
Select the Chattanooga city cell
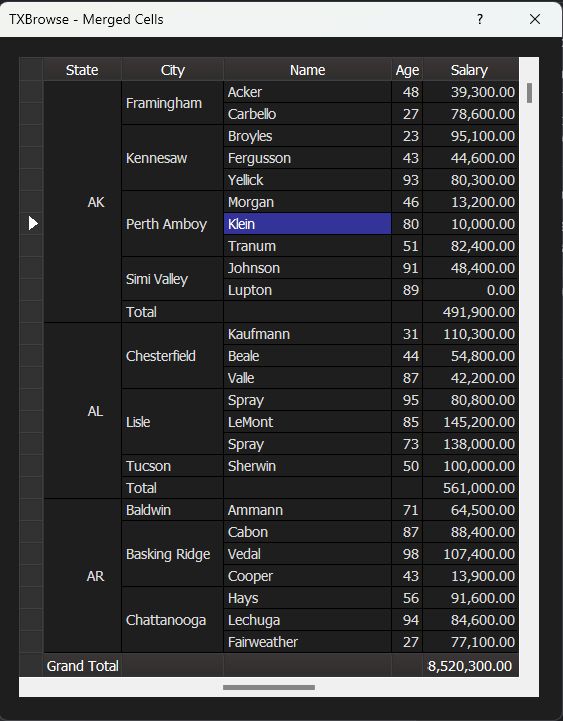172,620
